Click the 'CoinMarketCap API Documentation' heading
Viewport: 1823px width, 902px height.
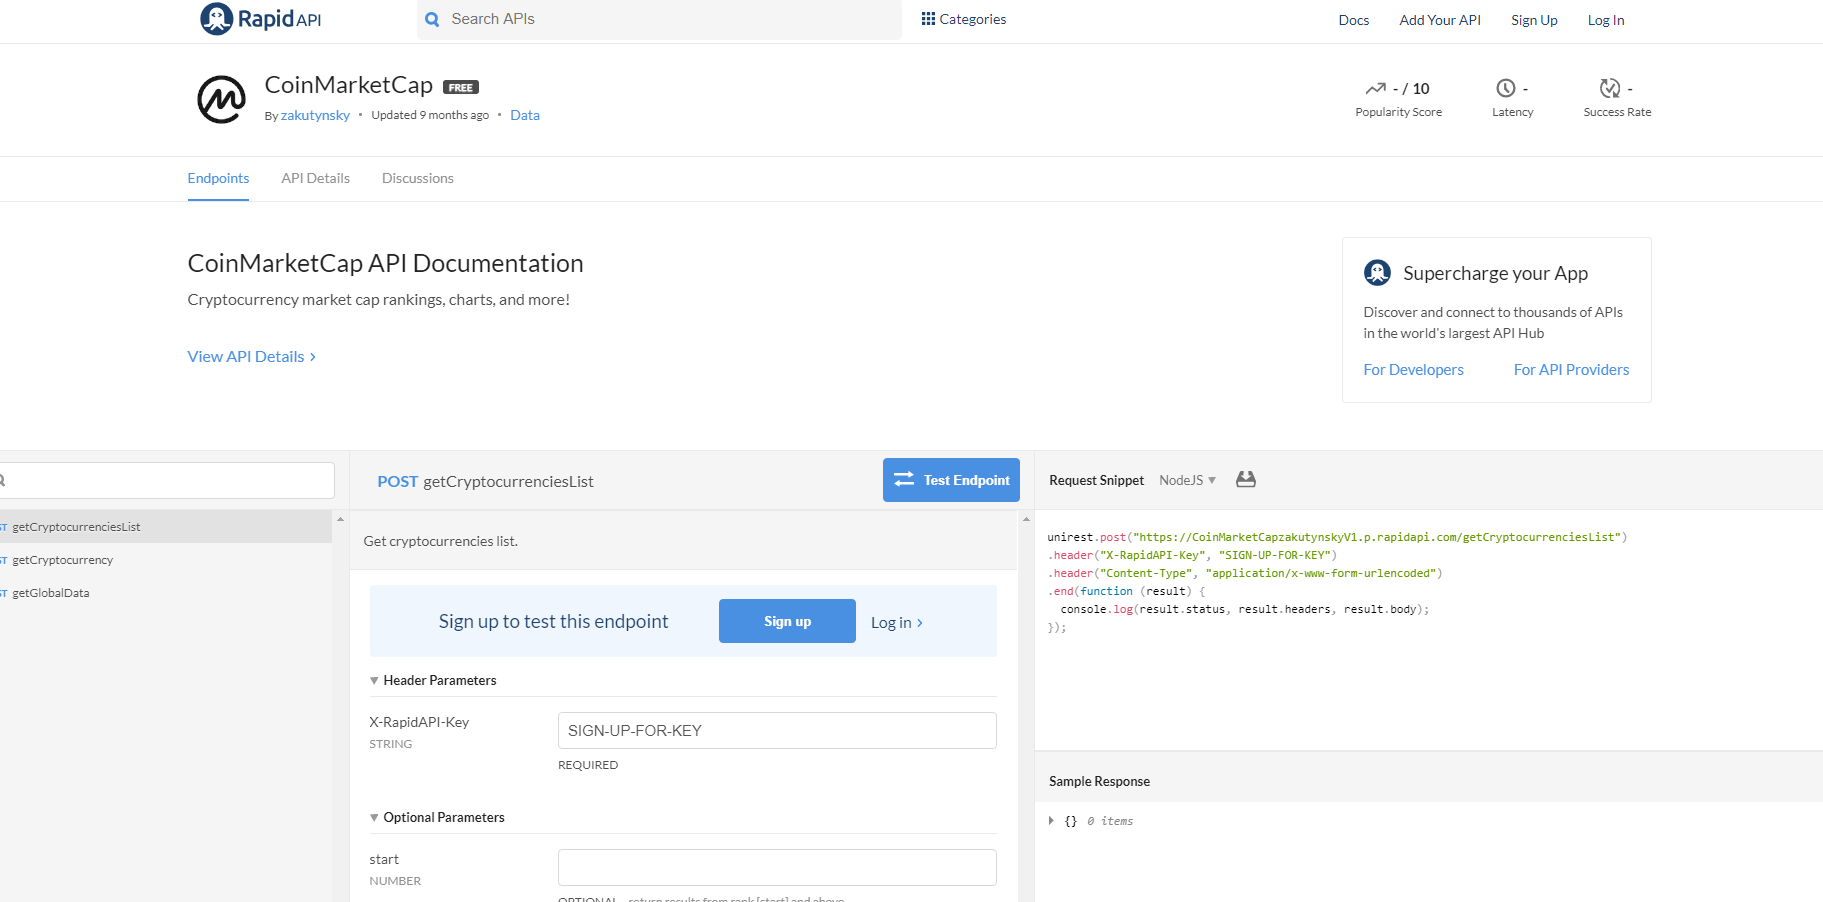tap(385, 263)
